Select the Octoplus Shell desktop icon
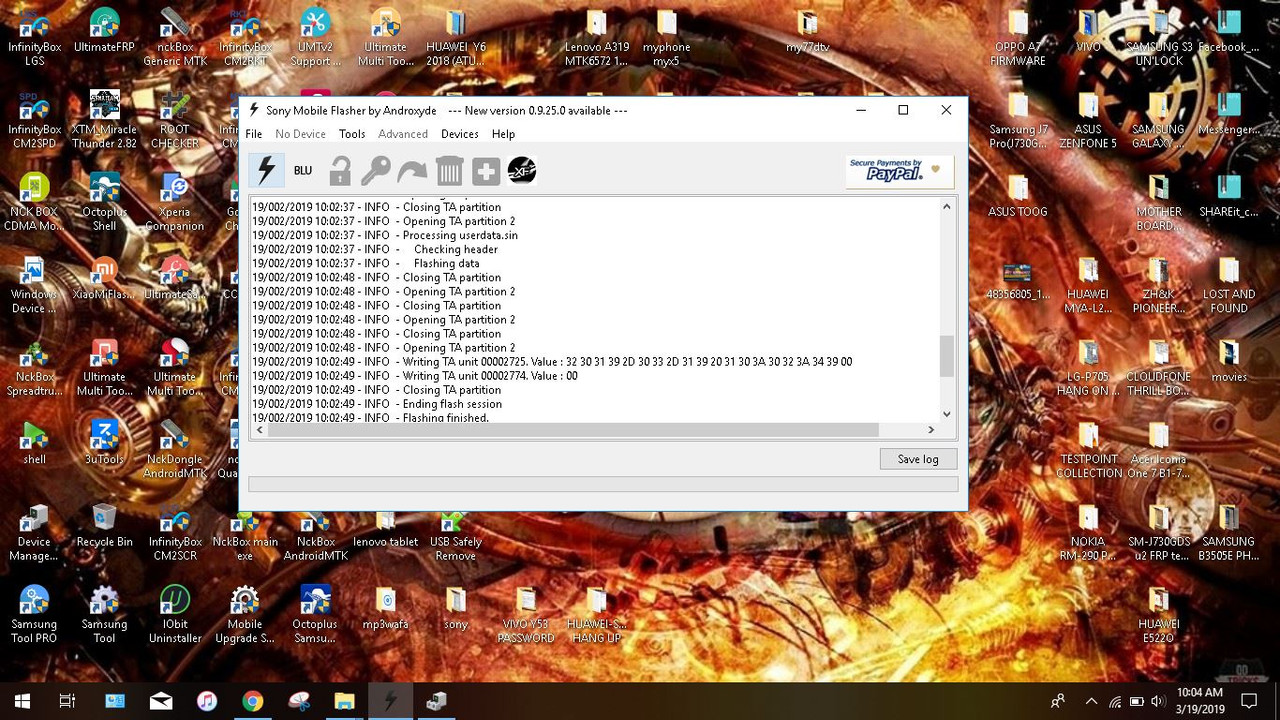The width and height of the screenshot is (1280, 720). click(x=104, y=202)
